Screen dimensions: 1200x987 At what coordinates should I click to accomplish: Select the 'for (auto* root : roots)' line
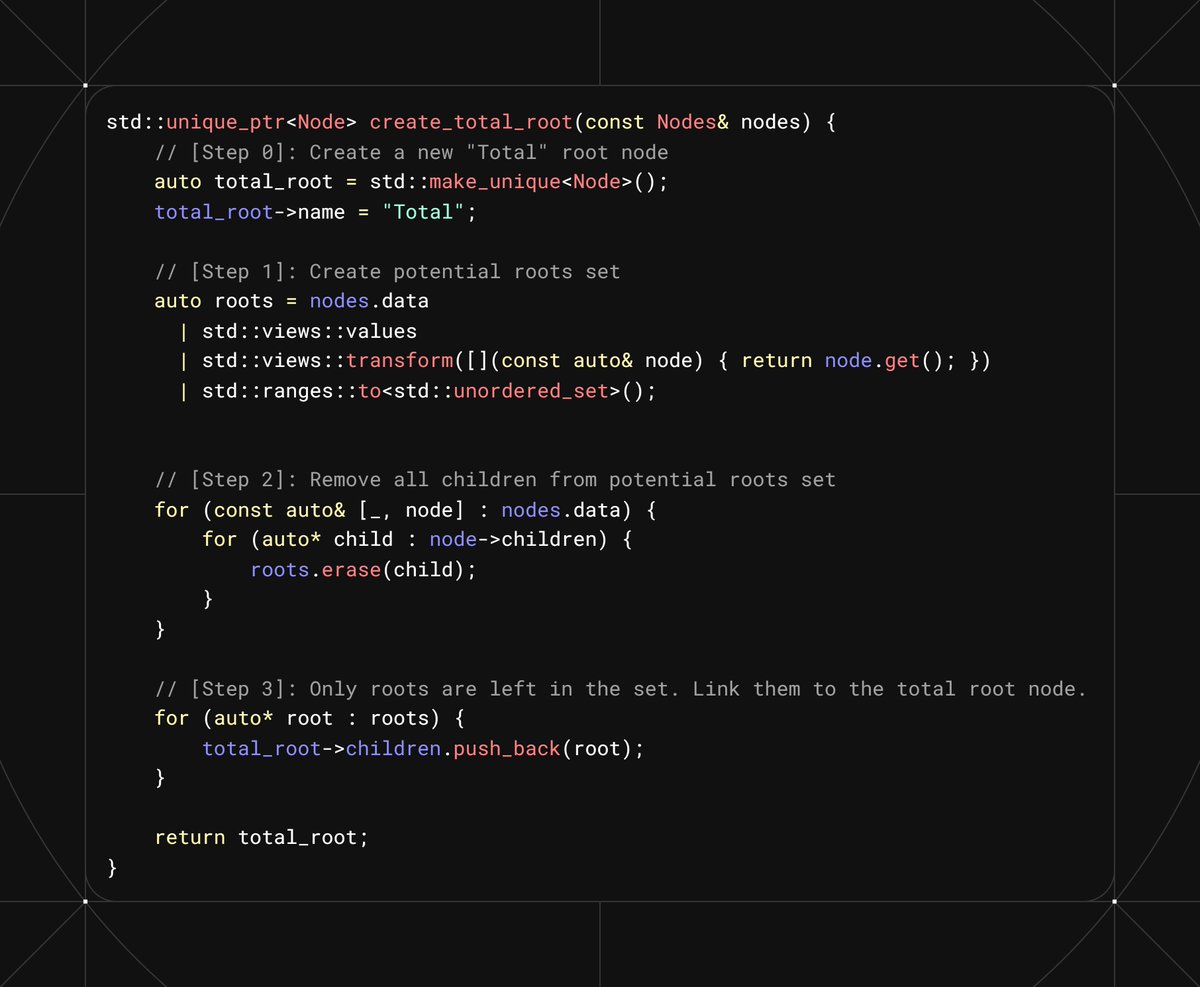(x=312, y=718)
